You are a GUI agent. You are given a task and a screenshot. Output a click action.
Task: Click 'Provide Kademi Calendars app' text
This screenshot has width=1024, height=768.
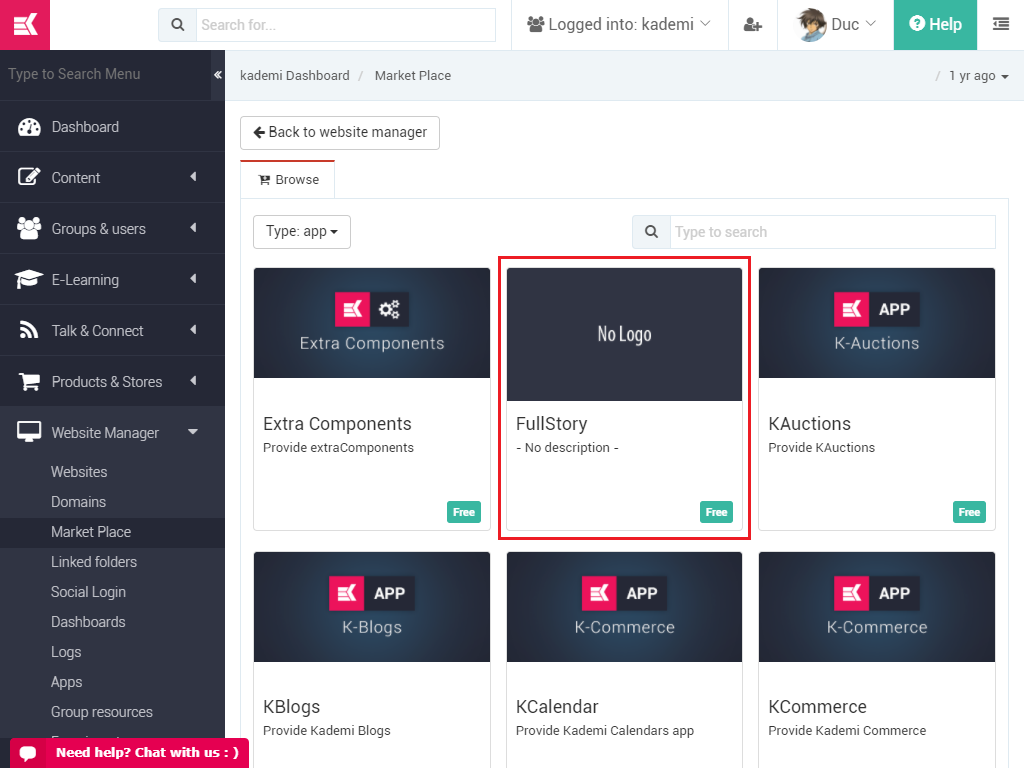605,730
